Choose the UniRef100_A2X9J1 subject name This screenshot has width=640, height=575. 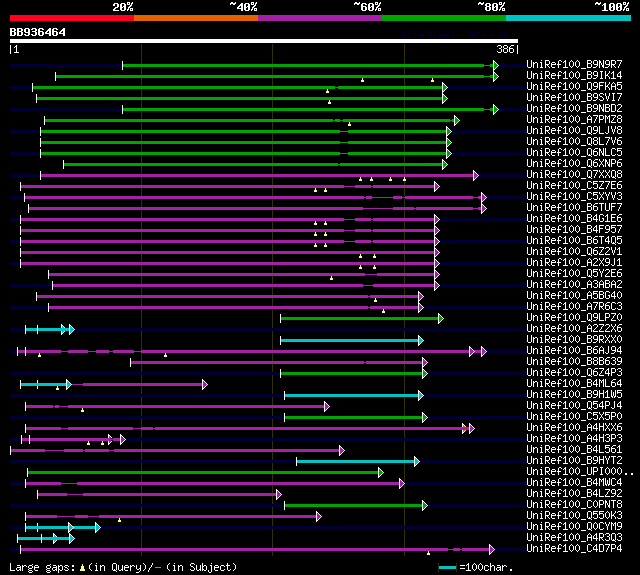coord(574,263)
